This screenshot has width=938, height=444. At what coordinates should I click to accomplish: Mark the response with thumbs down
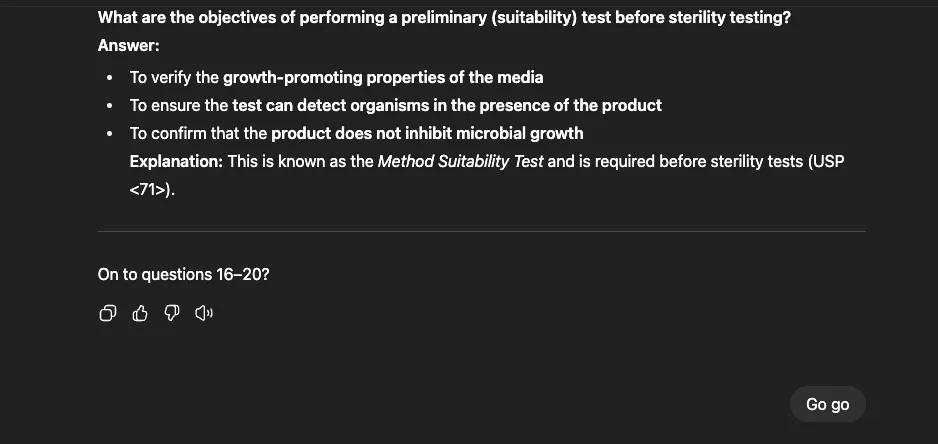171,314
